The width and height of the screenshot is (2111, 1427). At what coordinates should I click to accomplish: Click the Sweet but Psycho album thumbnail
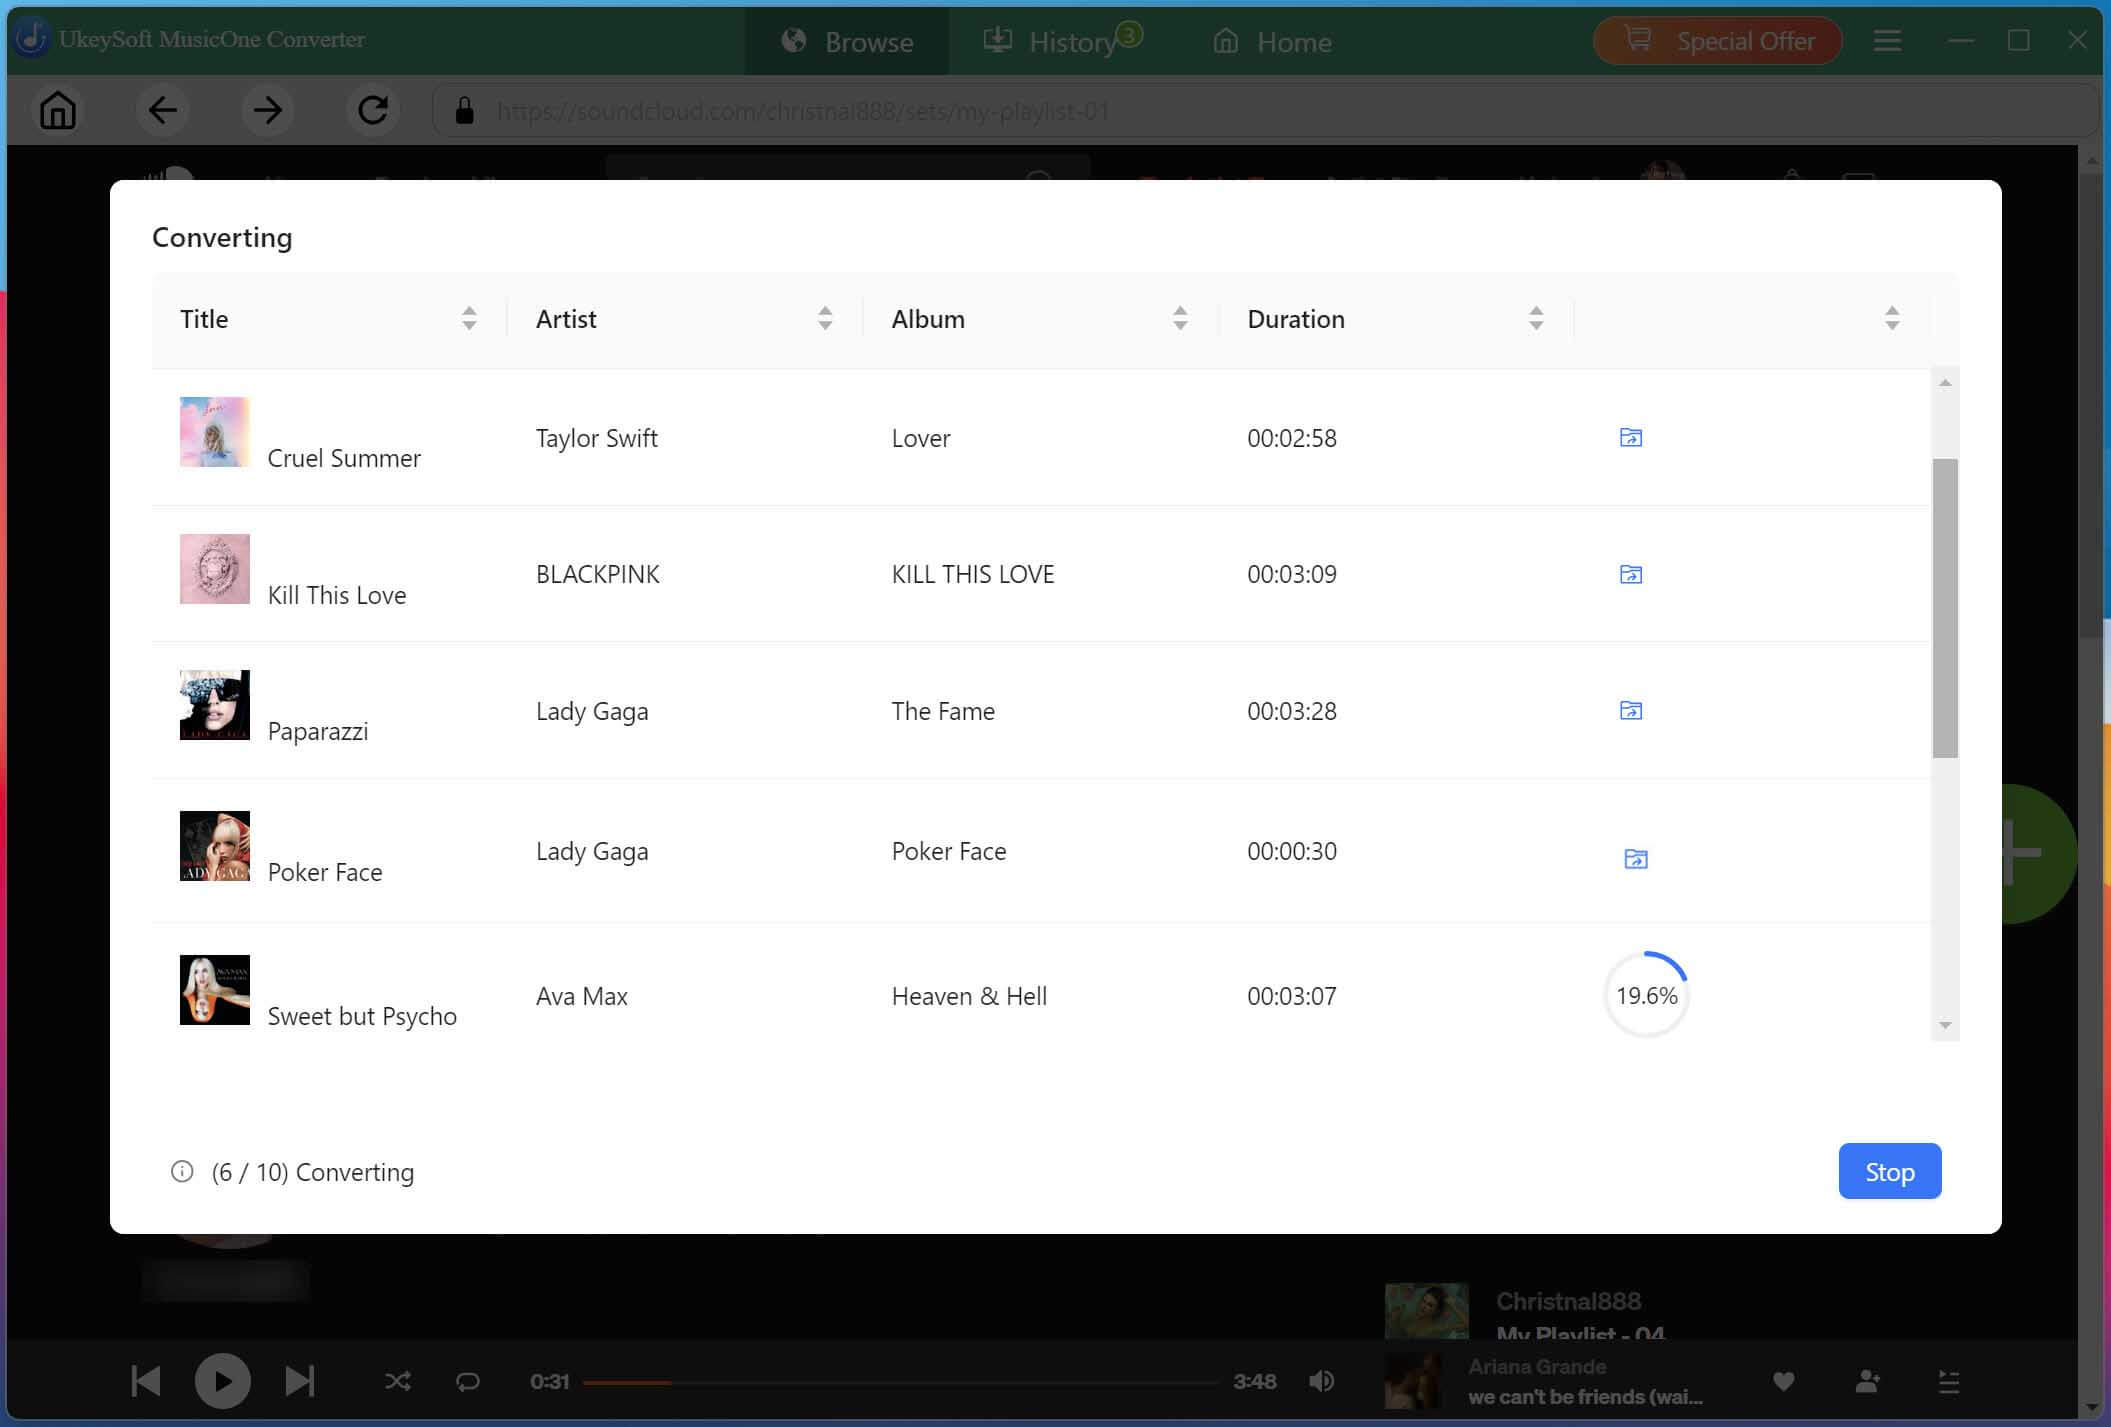point(214,990)
